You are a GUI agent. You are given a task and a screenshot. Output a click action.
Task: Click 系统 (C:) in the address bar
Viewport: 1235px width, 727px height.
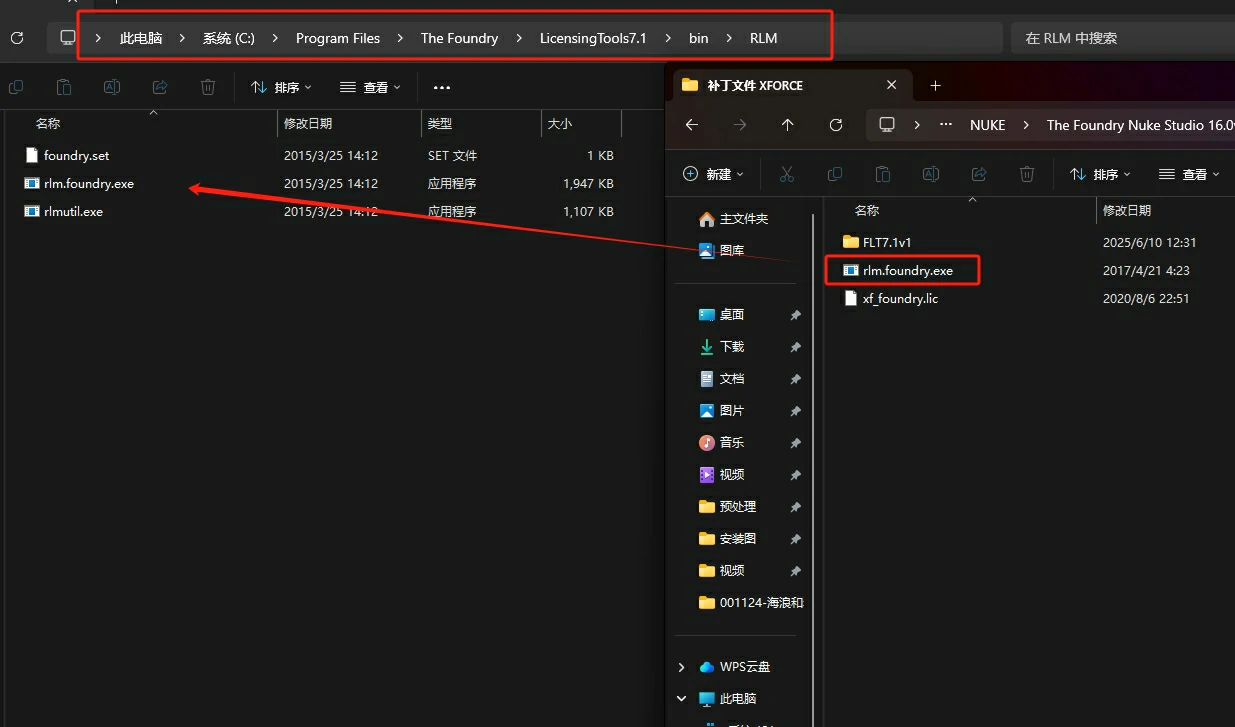click(x=229, y=38)
